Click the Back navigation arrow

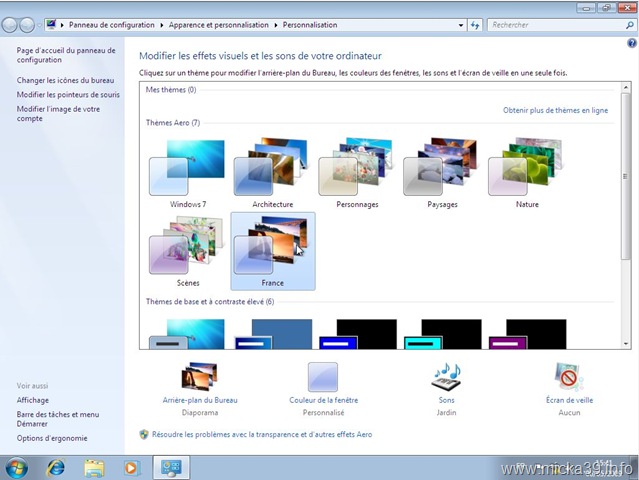(x=10, y=25)
